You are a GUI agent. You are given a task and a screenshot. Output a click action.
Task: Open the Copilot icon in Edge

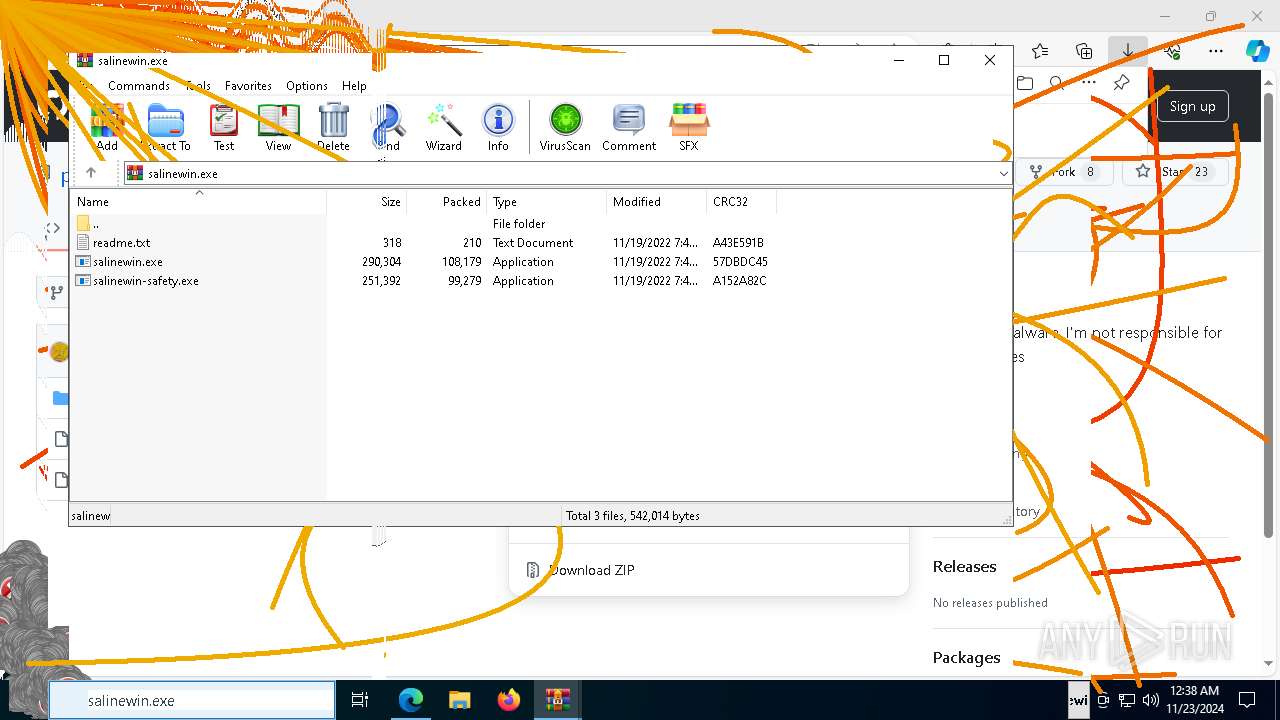(1257, 50)
